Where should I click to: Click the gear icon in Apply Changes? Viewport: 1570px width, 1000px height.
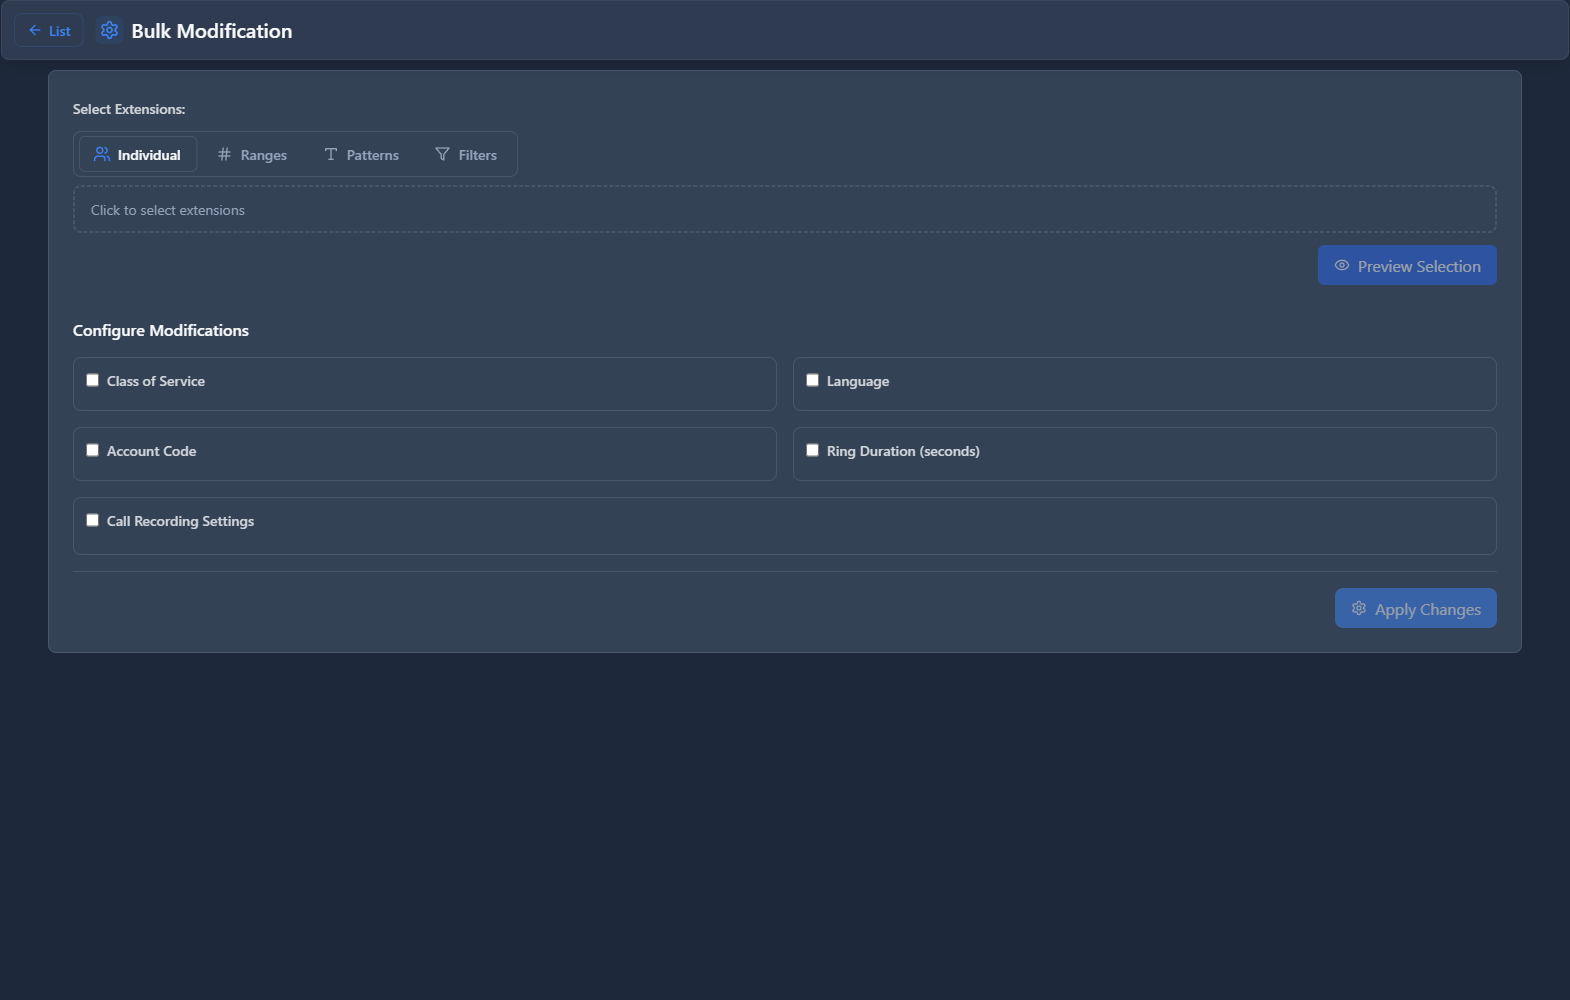pos(1359,609)
